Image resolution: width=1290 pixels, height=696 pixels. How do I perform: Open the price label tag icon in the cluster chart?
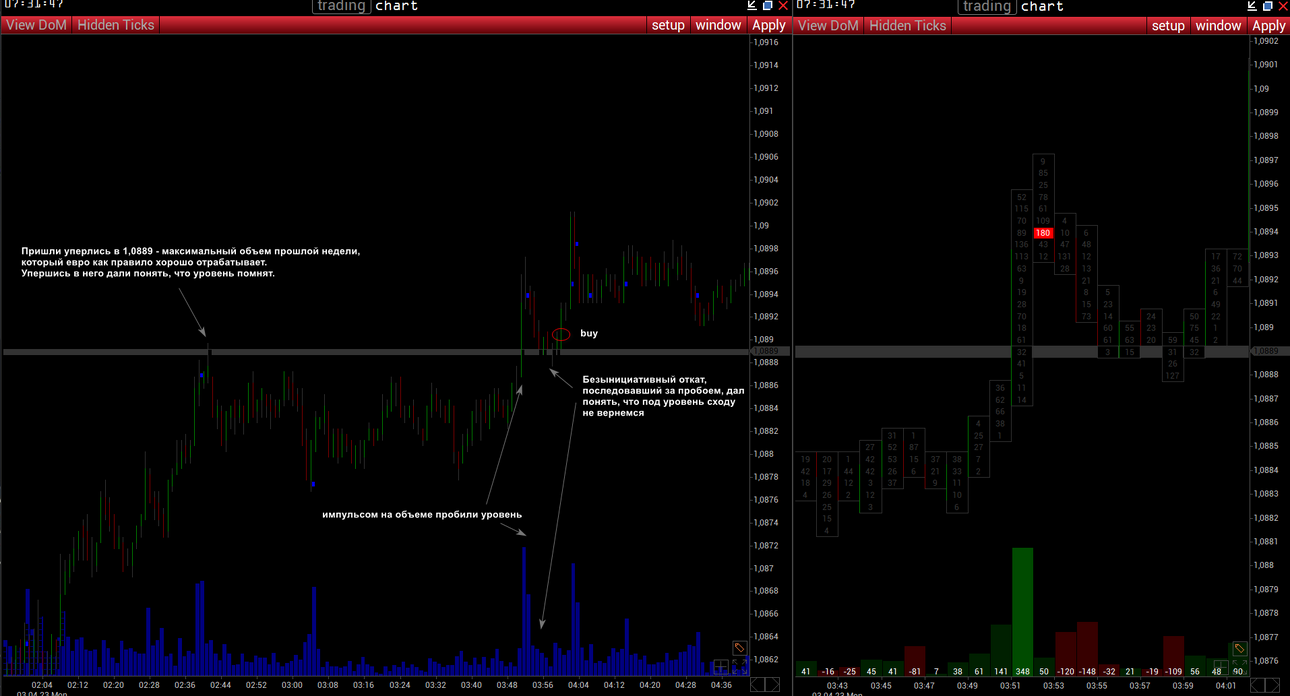tap(1239, 650)
